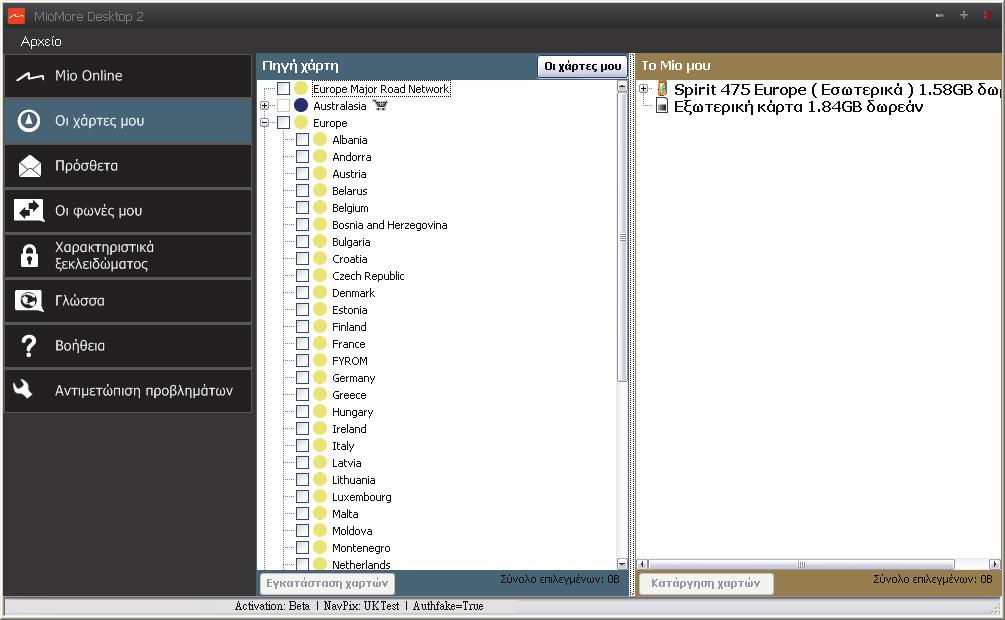Click yellow map dot next to Denmark
This screenshot has width=1005, height=620.
point(320,292)
